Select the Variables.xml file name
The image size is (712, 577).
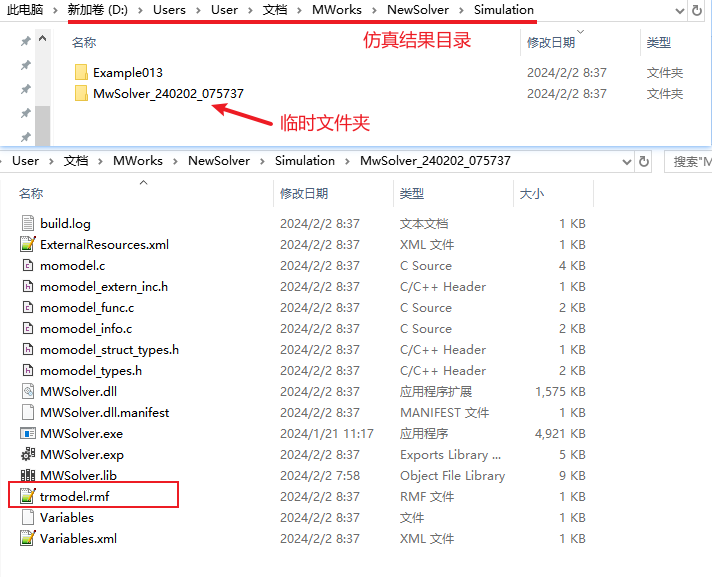(78, 539)
